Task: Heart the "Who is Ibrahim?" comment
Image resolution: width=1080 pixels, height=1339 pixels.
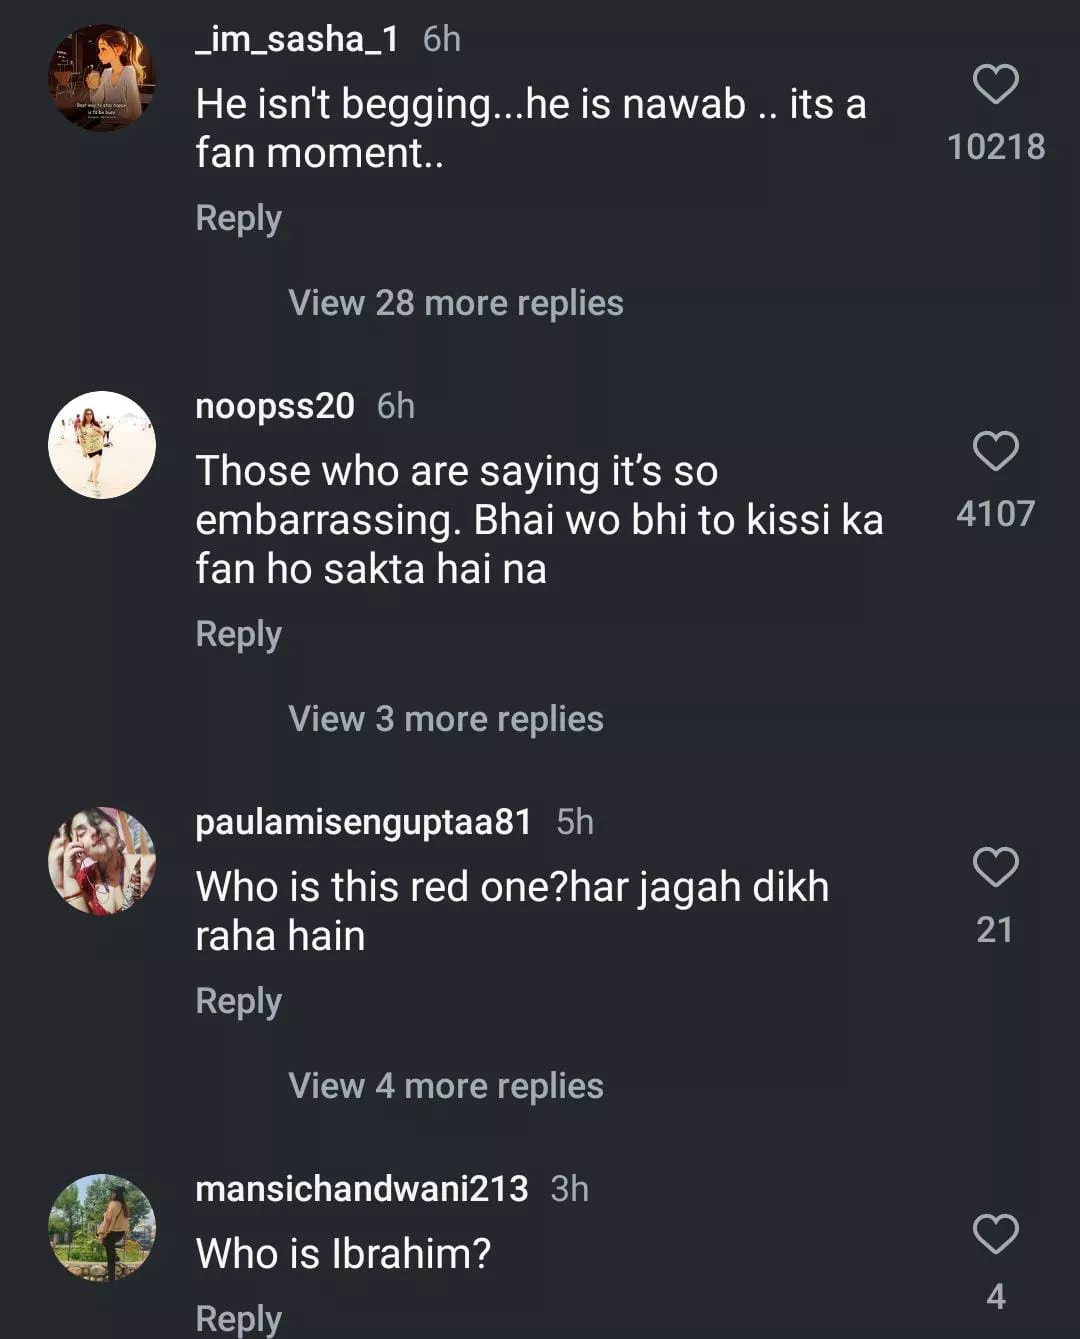Action: pos(995,1235)
